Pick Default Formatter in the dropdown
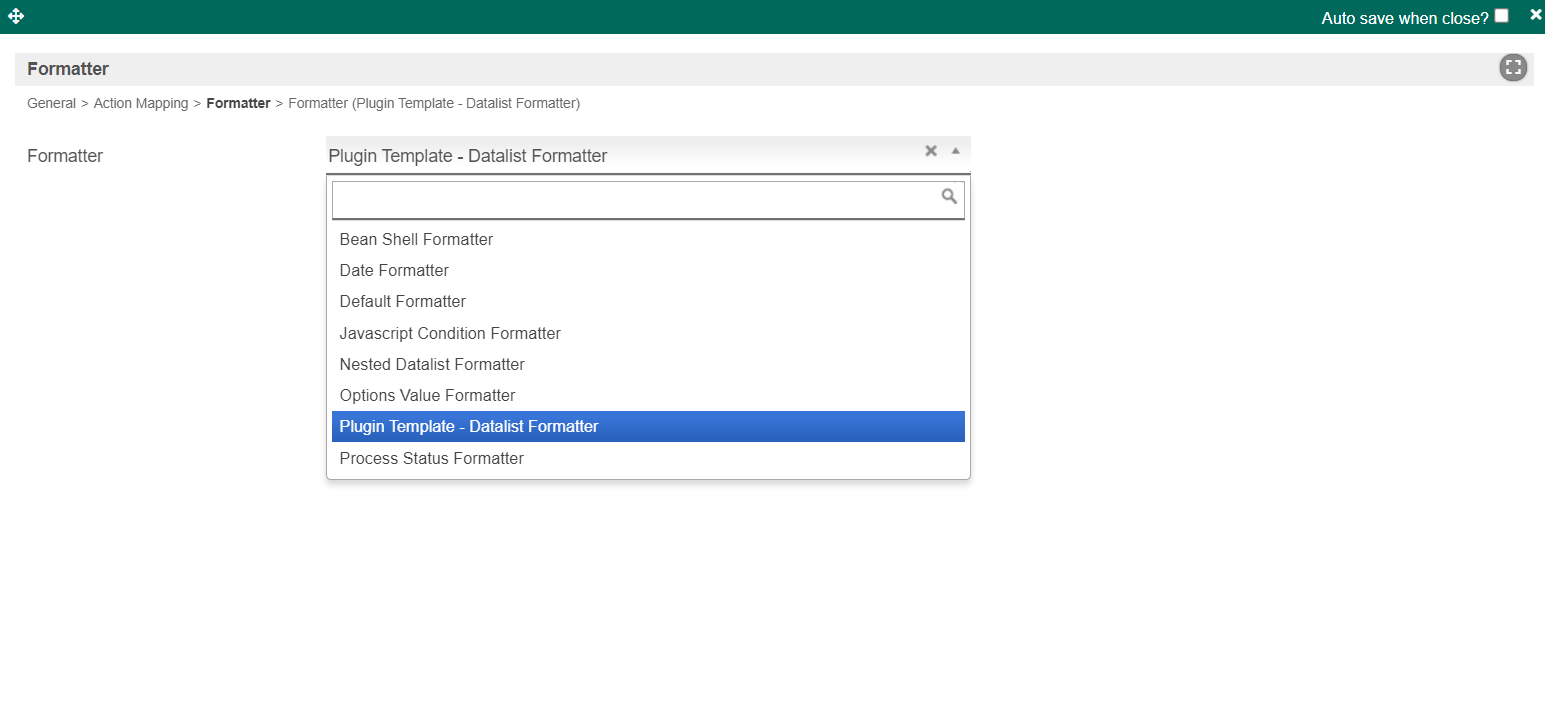1545x714 pixels. pyautogui.click(x=402, y=302)
